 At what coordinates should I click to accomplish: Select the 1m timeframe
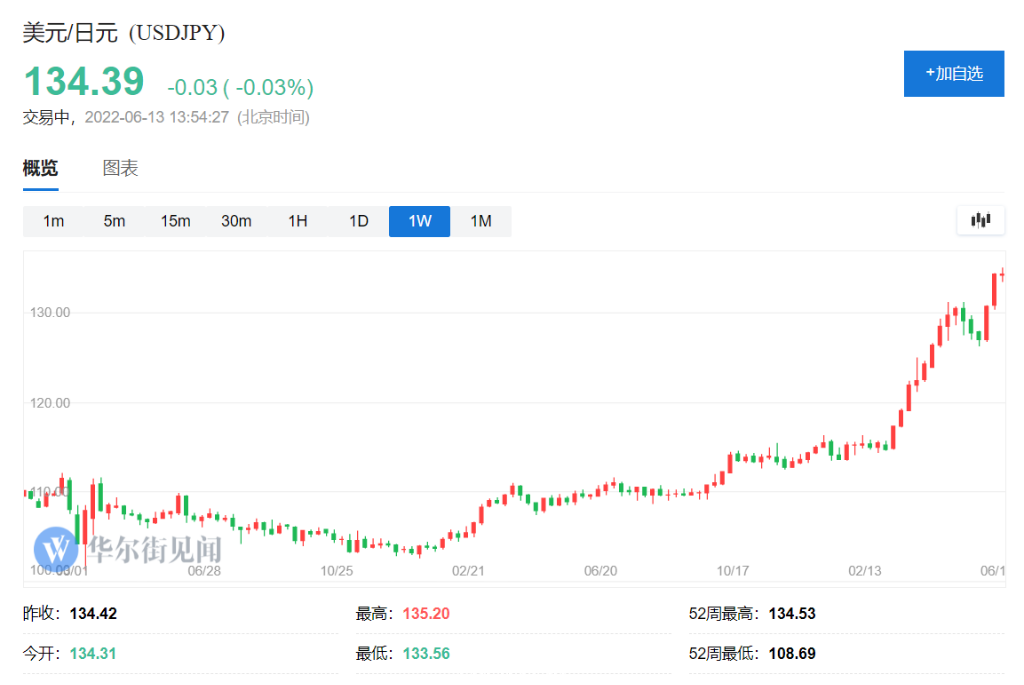(54, 221)
